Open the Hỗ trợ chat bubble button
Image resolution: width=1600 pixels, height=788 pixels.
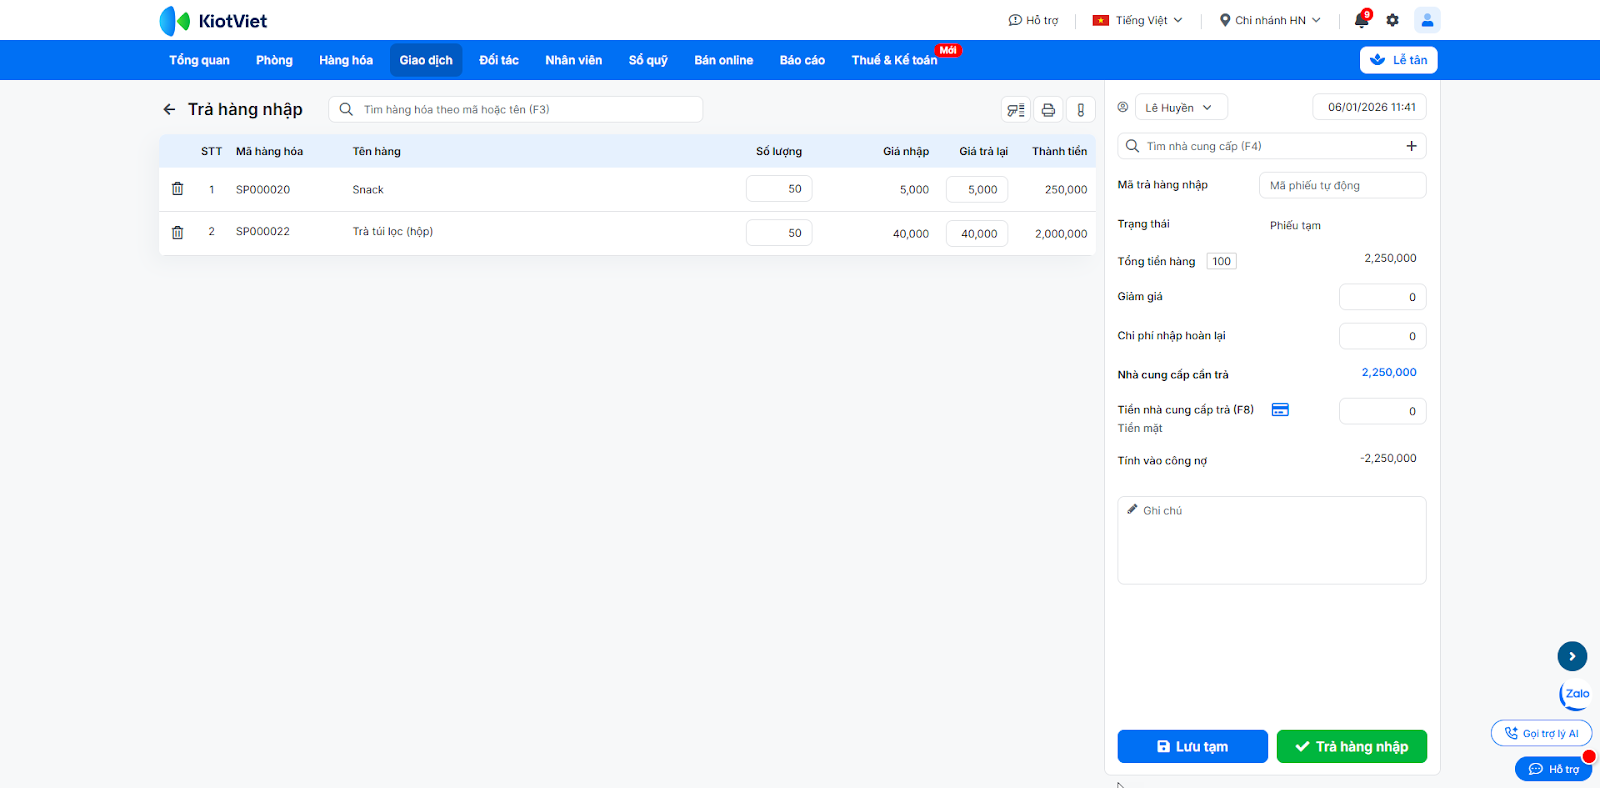(1554, 769)
